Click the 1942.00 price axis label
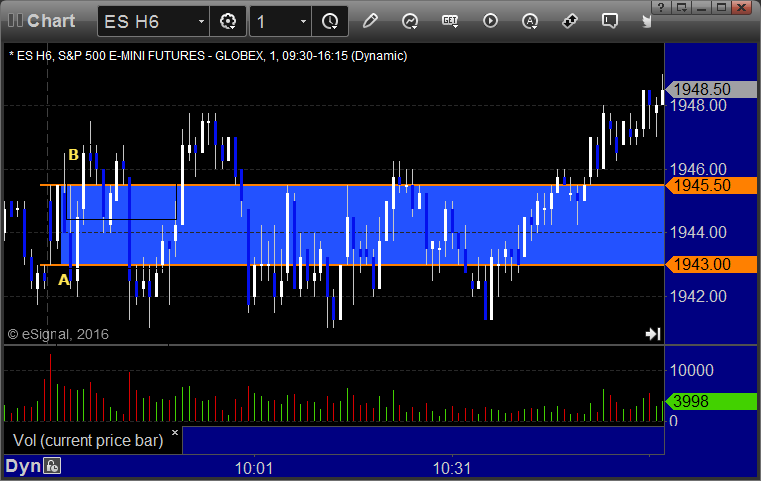 [698, 296]
